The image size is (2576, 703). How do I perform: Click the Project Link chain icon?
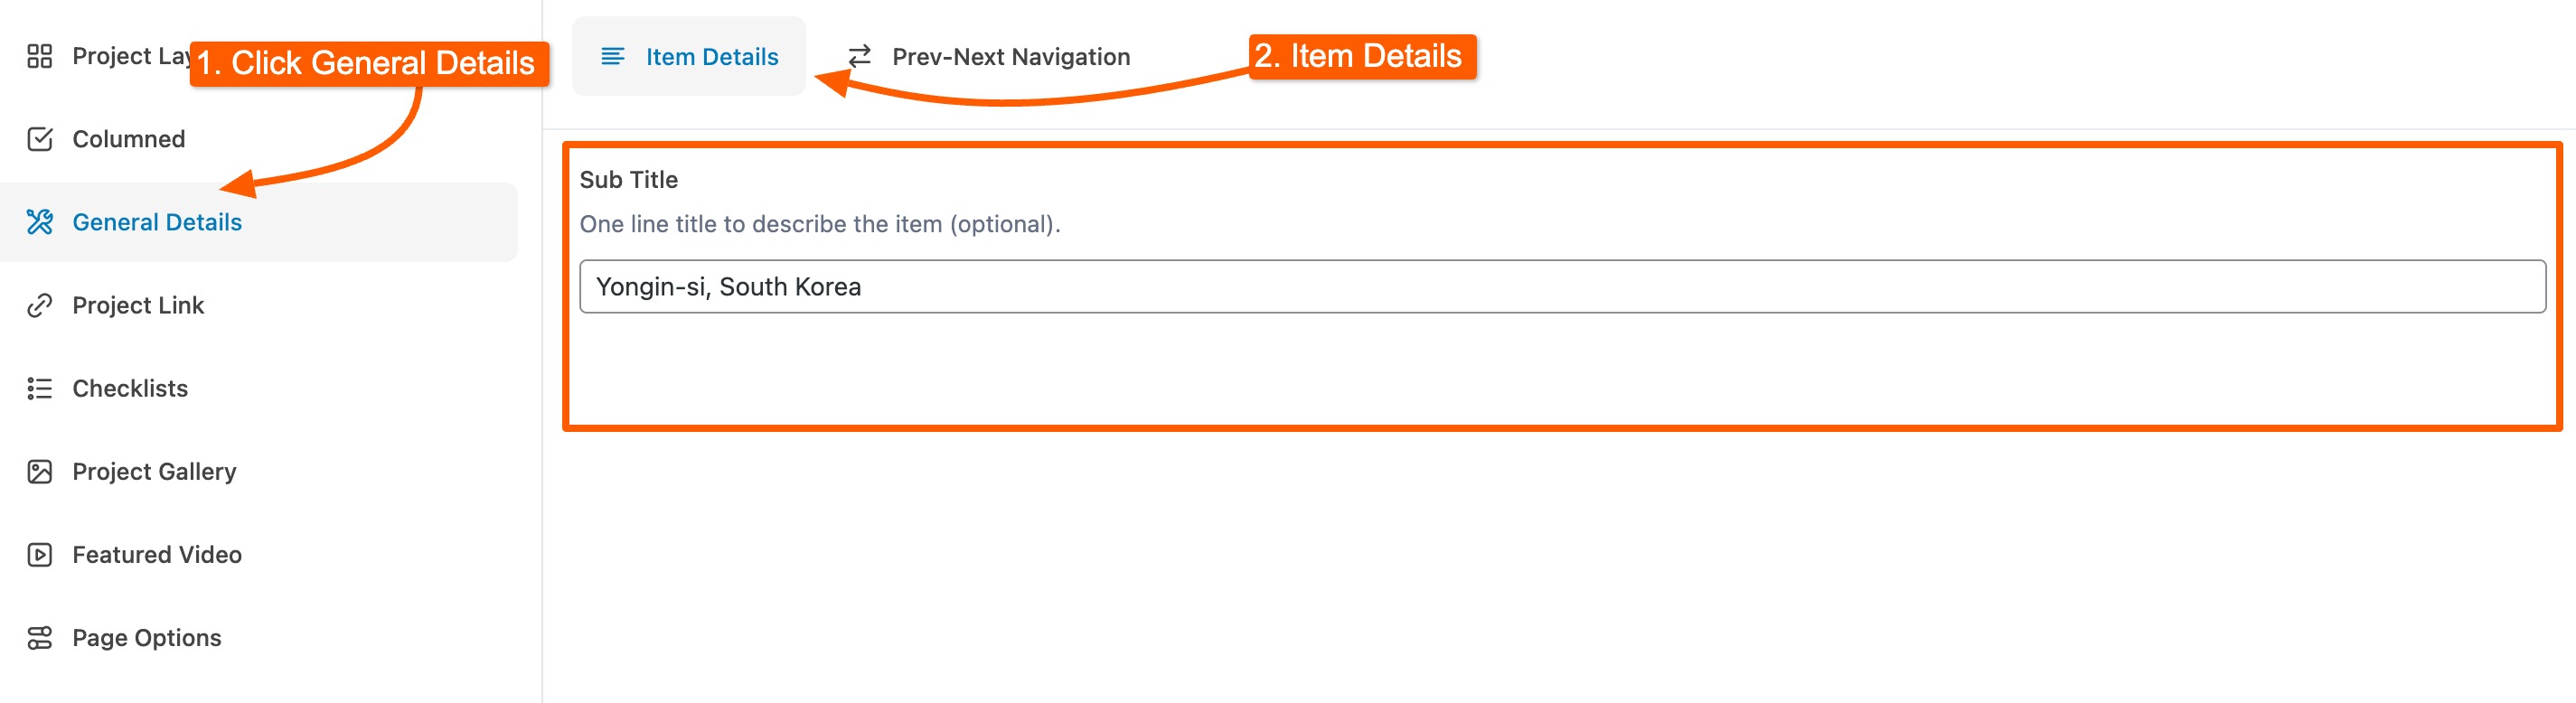[x=39, y=305]
